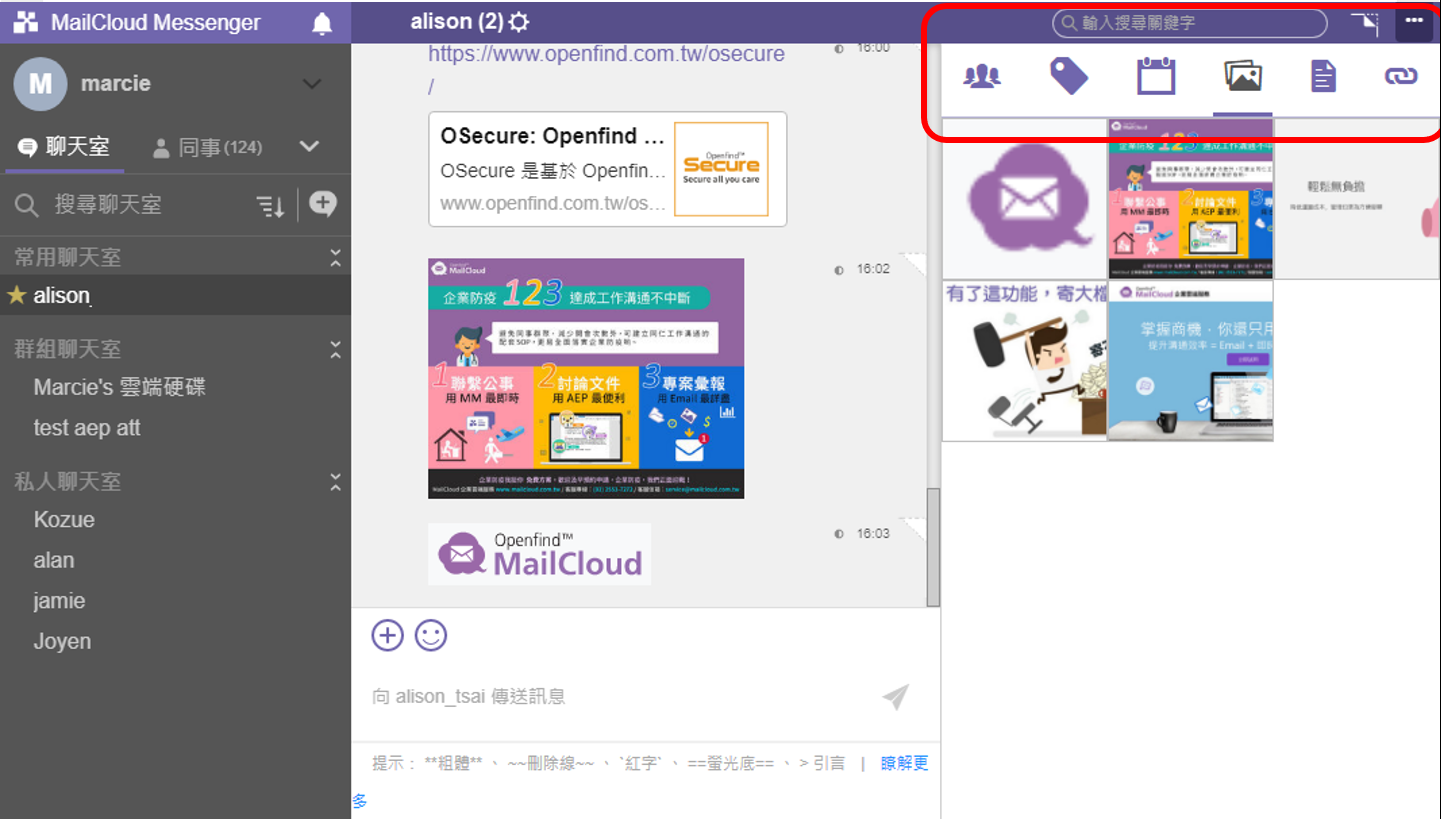Create a new chat with plus bubble icon
This screenshot has width=1441, height=819.
coord(322,204)
